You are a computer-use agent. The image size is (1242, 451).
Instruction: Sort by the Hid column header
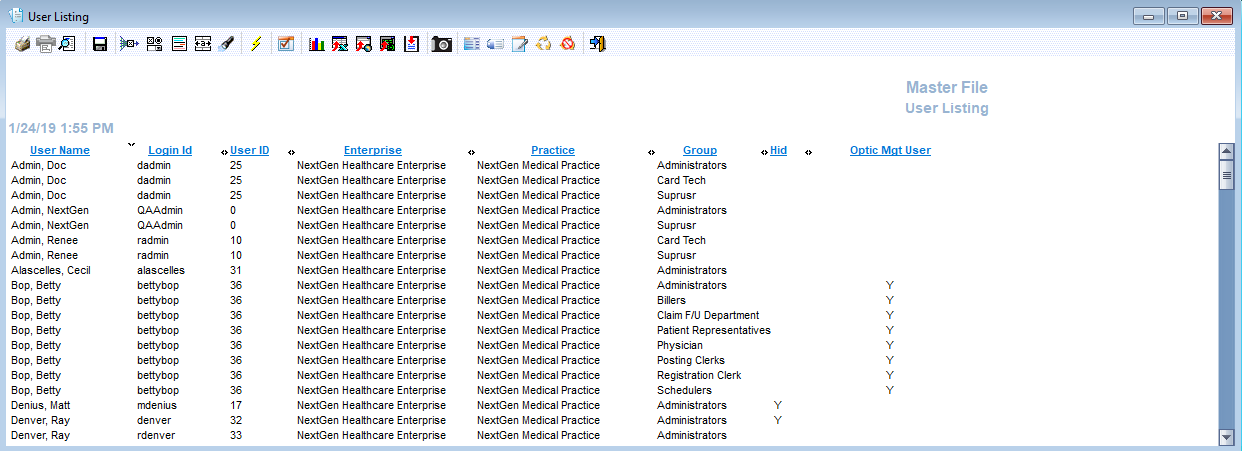(x=778, y=150)
